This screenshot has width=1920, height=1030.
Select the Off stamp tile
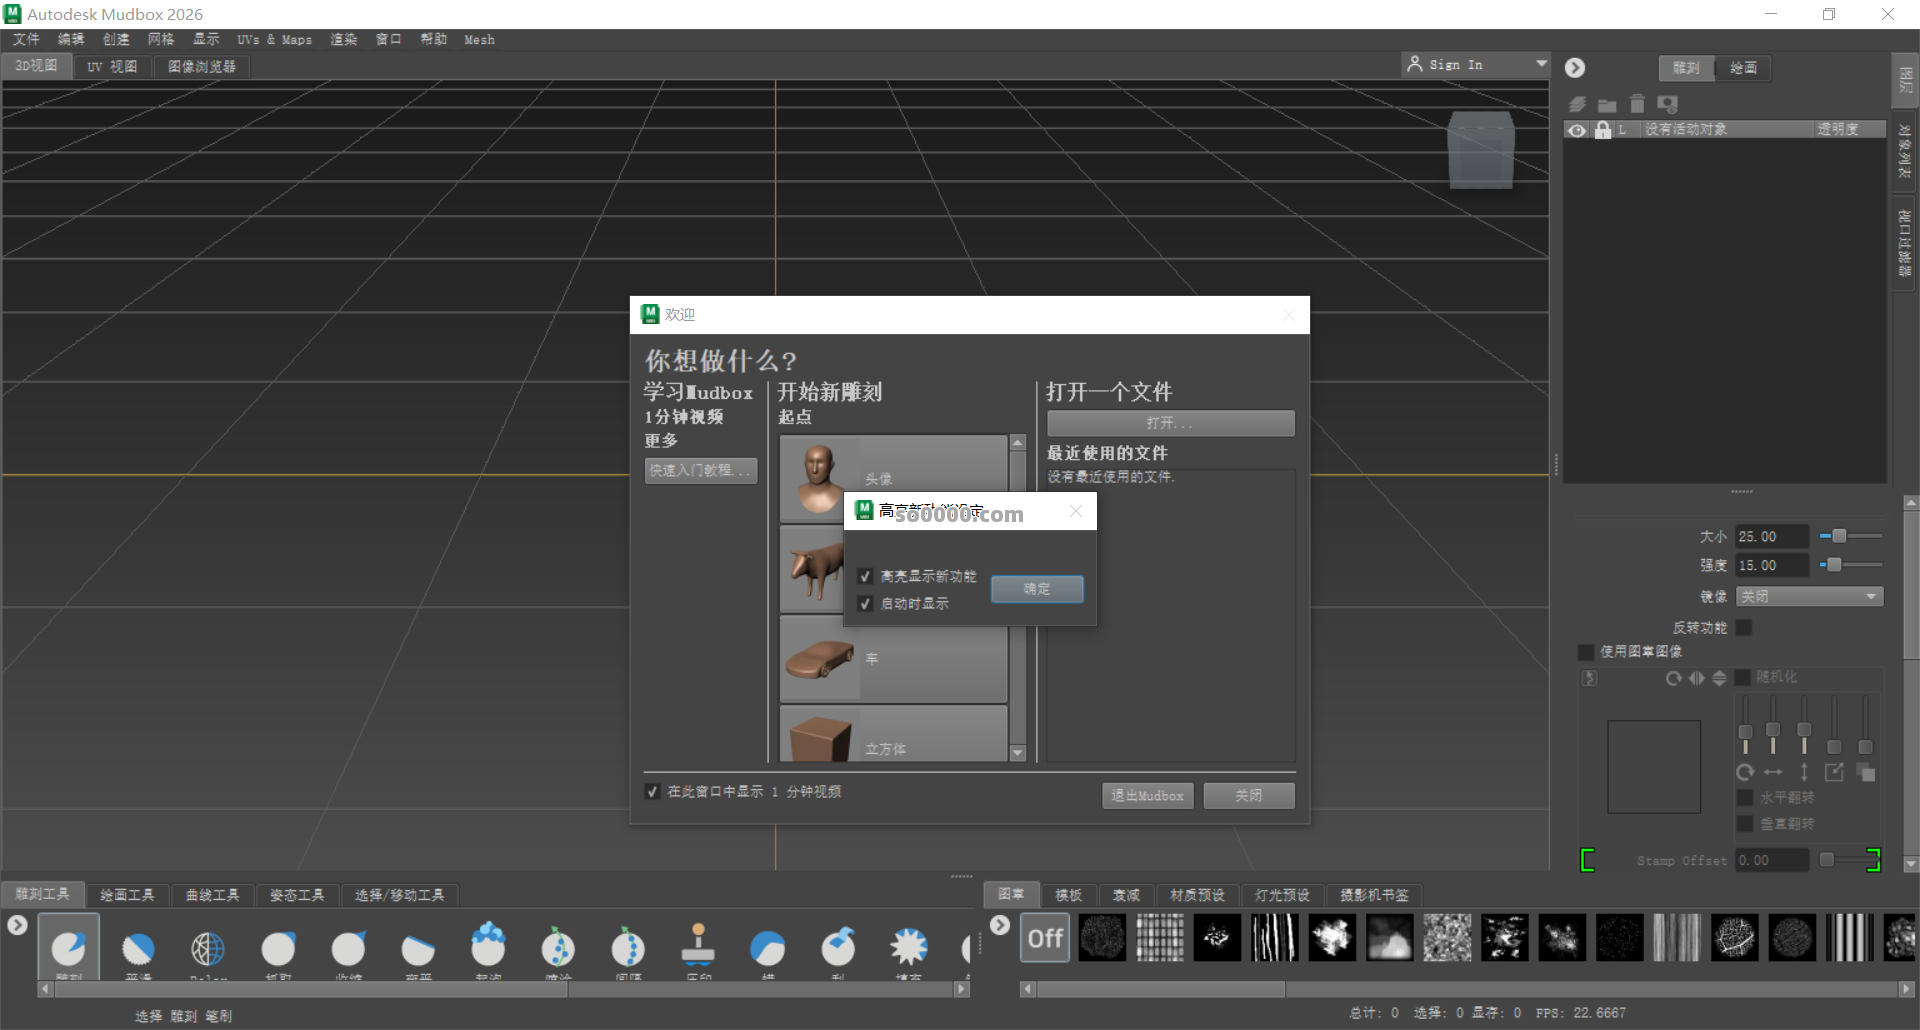[x=1045, y=938]
